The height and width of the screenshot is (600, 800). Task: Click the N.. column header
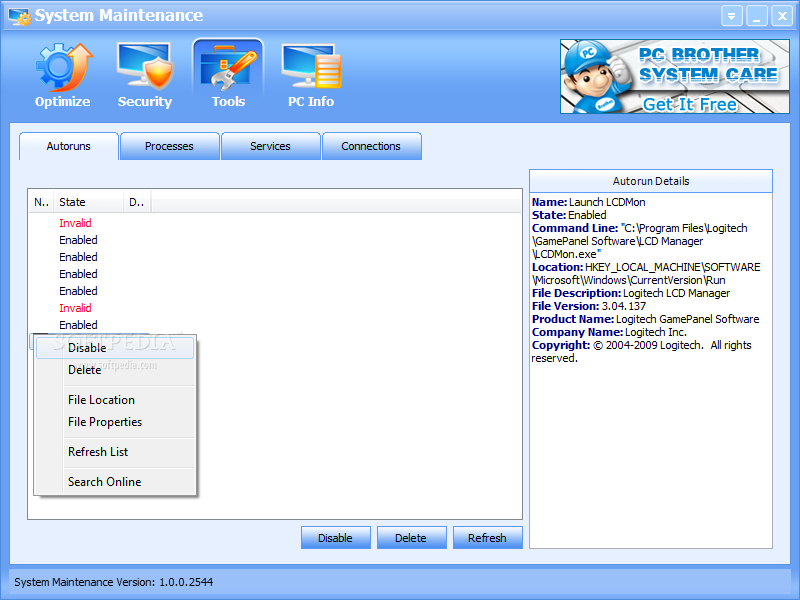[41, 202]
